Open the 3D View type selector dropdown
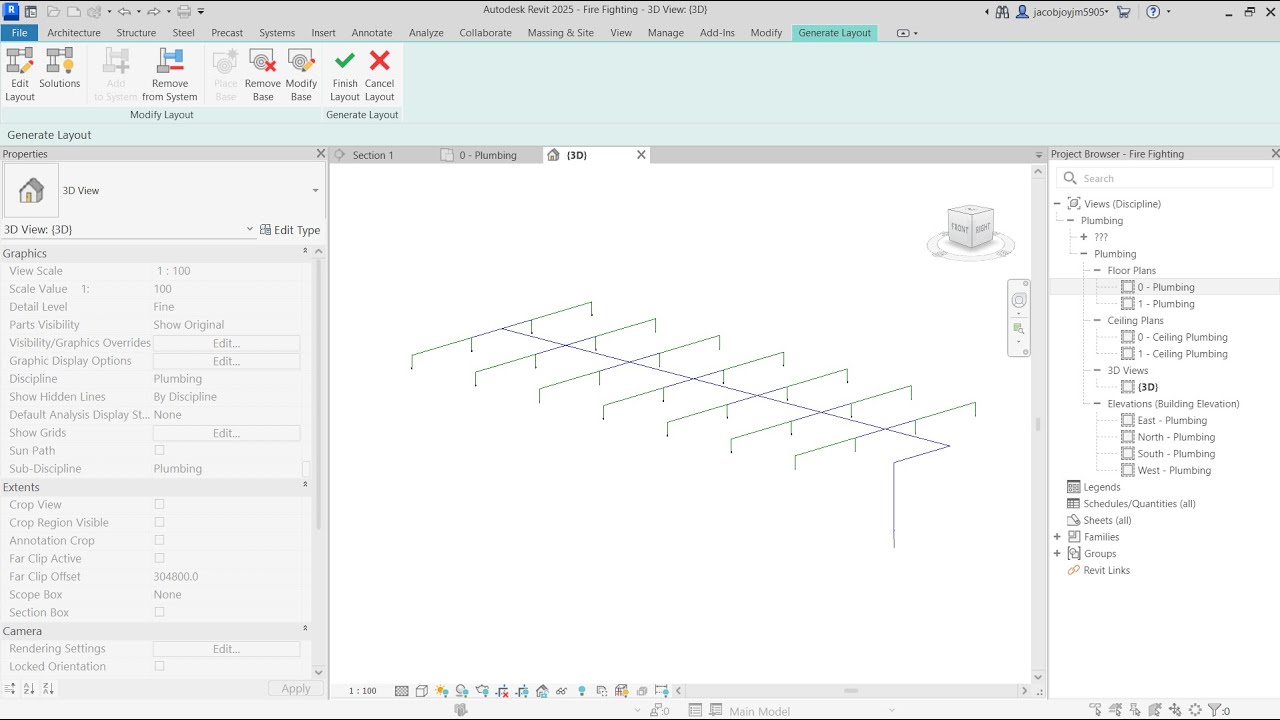The image size is (1280, 720). point(315,191)
